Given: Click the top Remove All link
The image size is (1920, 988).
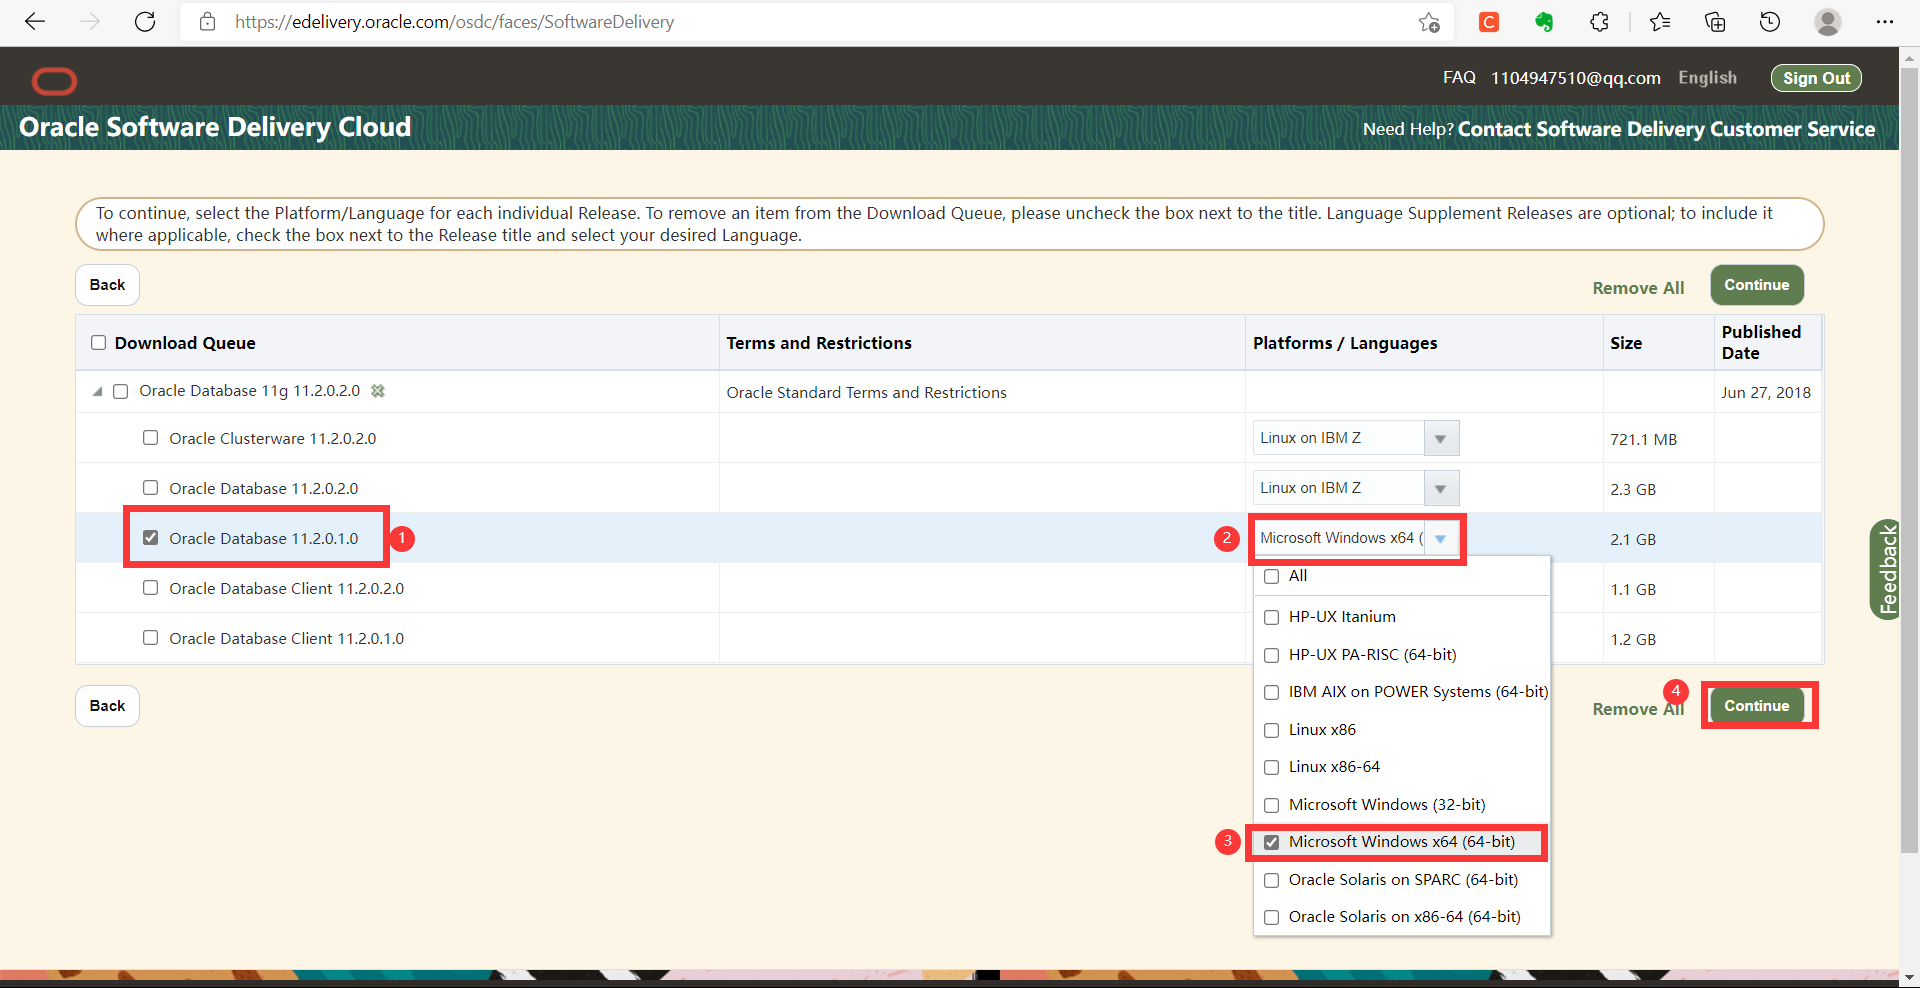Looking at the screenshot, I should pos(1638,288).
